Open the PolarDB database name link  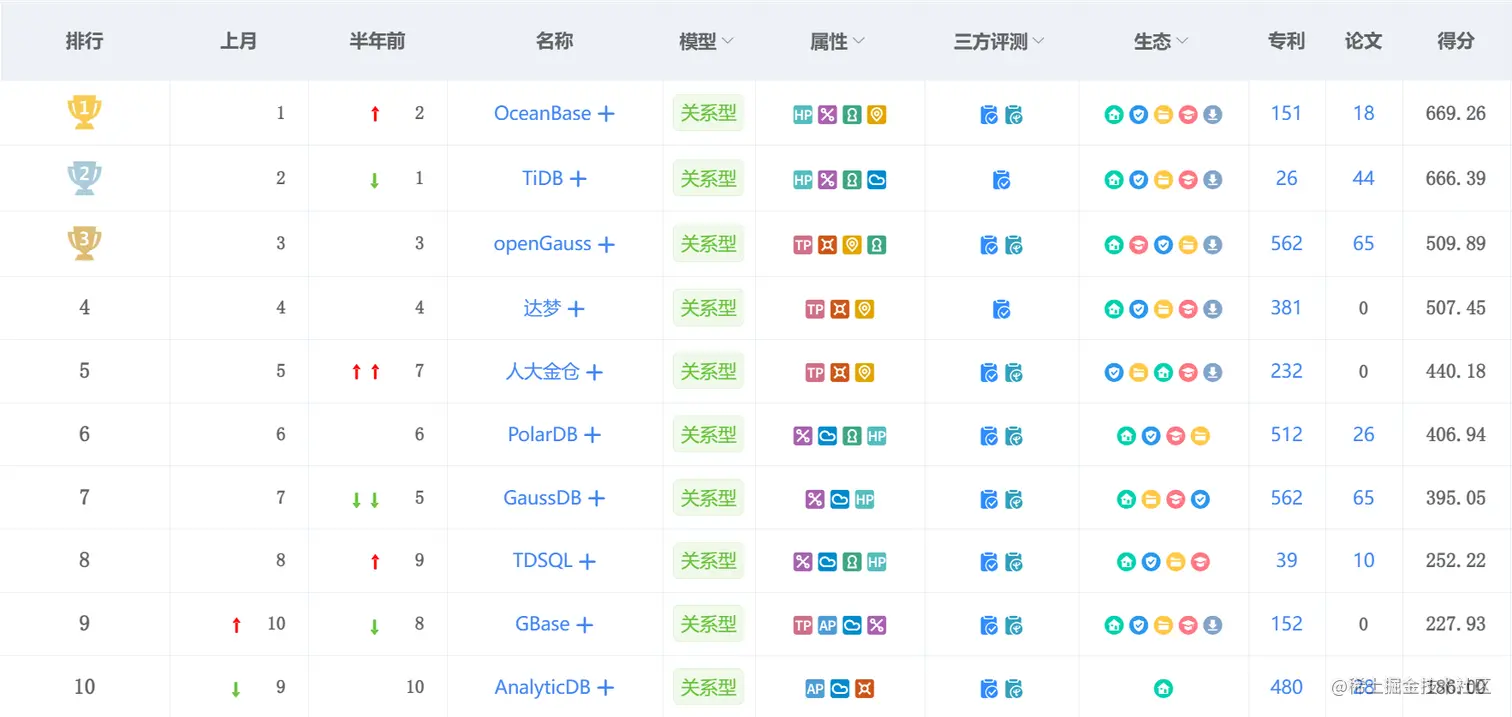point(542,435)
